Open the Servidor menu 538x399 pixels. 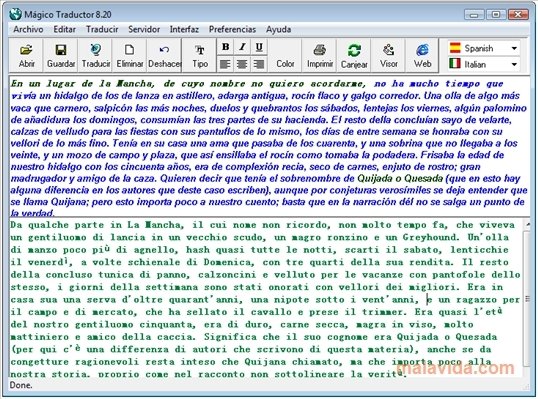click(144, 30)
